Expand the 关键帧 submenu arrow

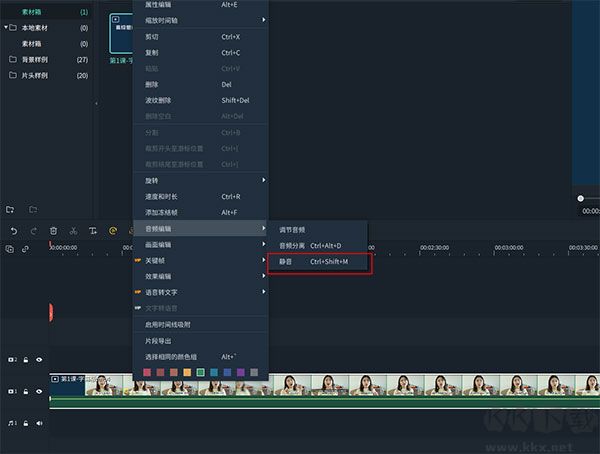pos(264,260)
